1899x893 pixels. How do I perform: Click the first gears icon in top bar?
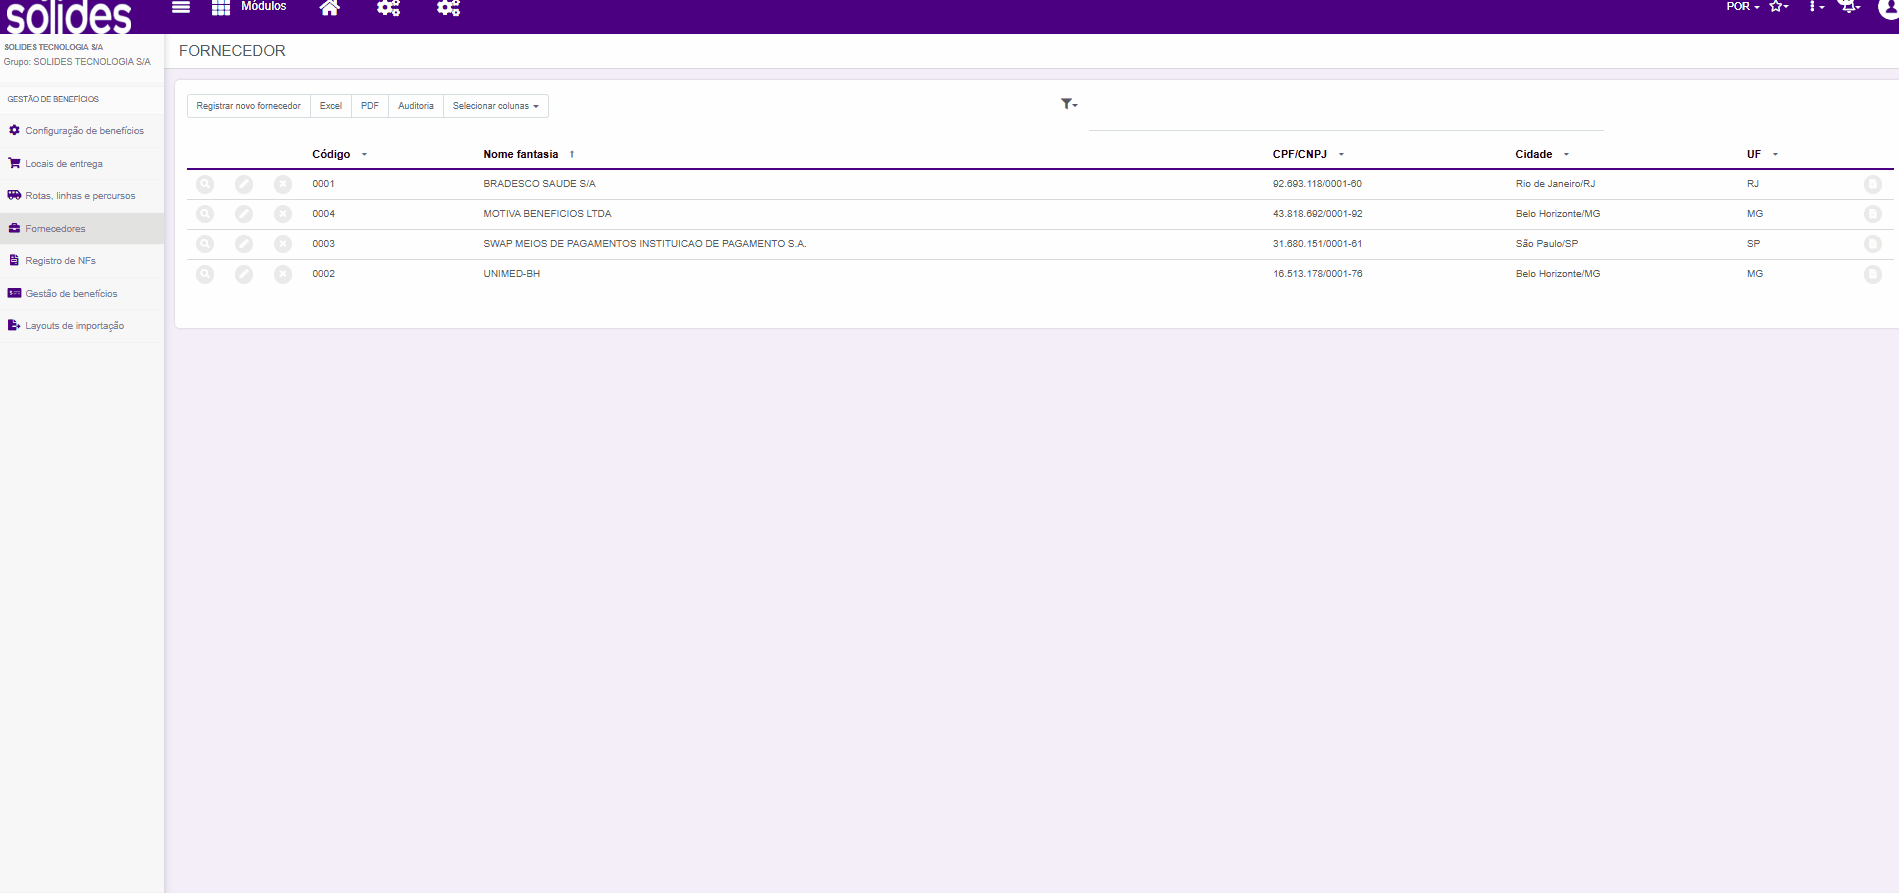point(388,7)
